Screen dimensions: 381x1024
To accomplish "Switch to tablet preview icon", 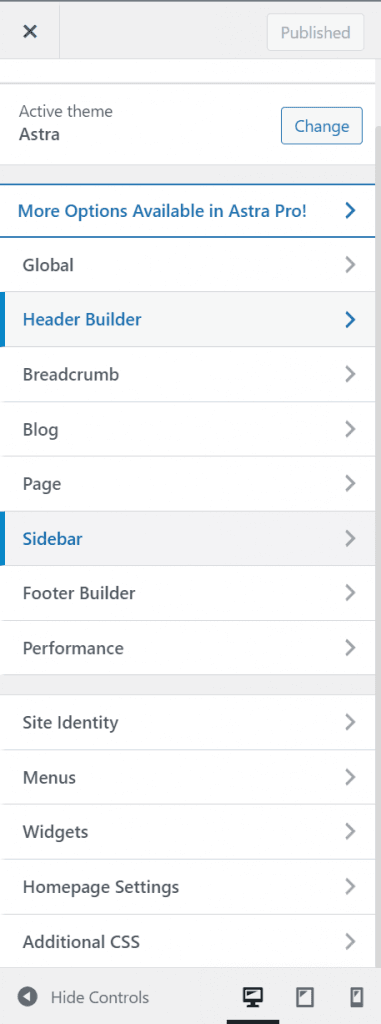I will tap(305, 997).
